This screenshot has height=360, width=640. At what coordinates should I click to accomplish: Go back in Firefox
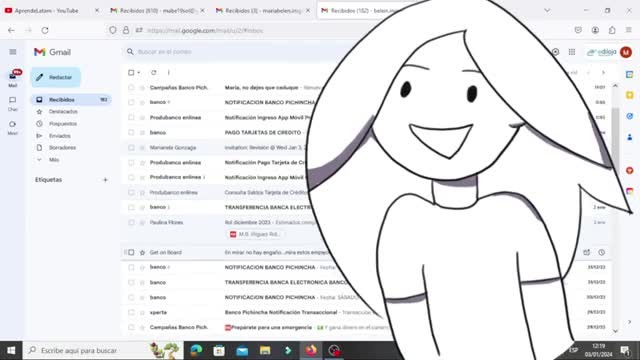[x=11, y=30]
